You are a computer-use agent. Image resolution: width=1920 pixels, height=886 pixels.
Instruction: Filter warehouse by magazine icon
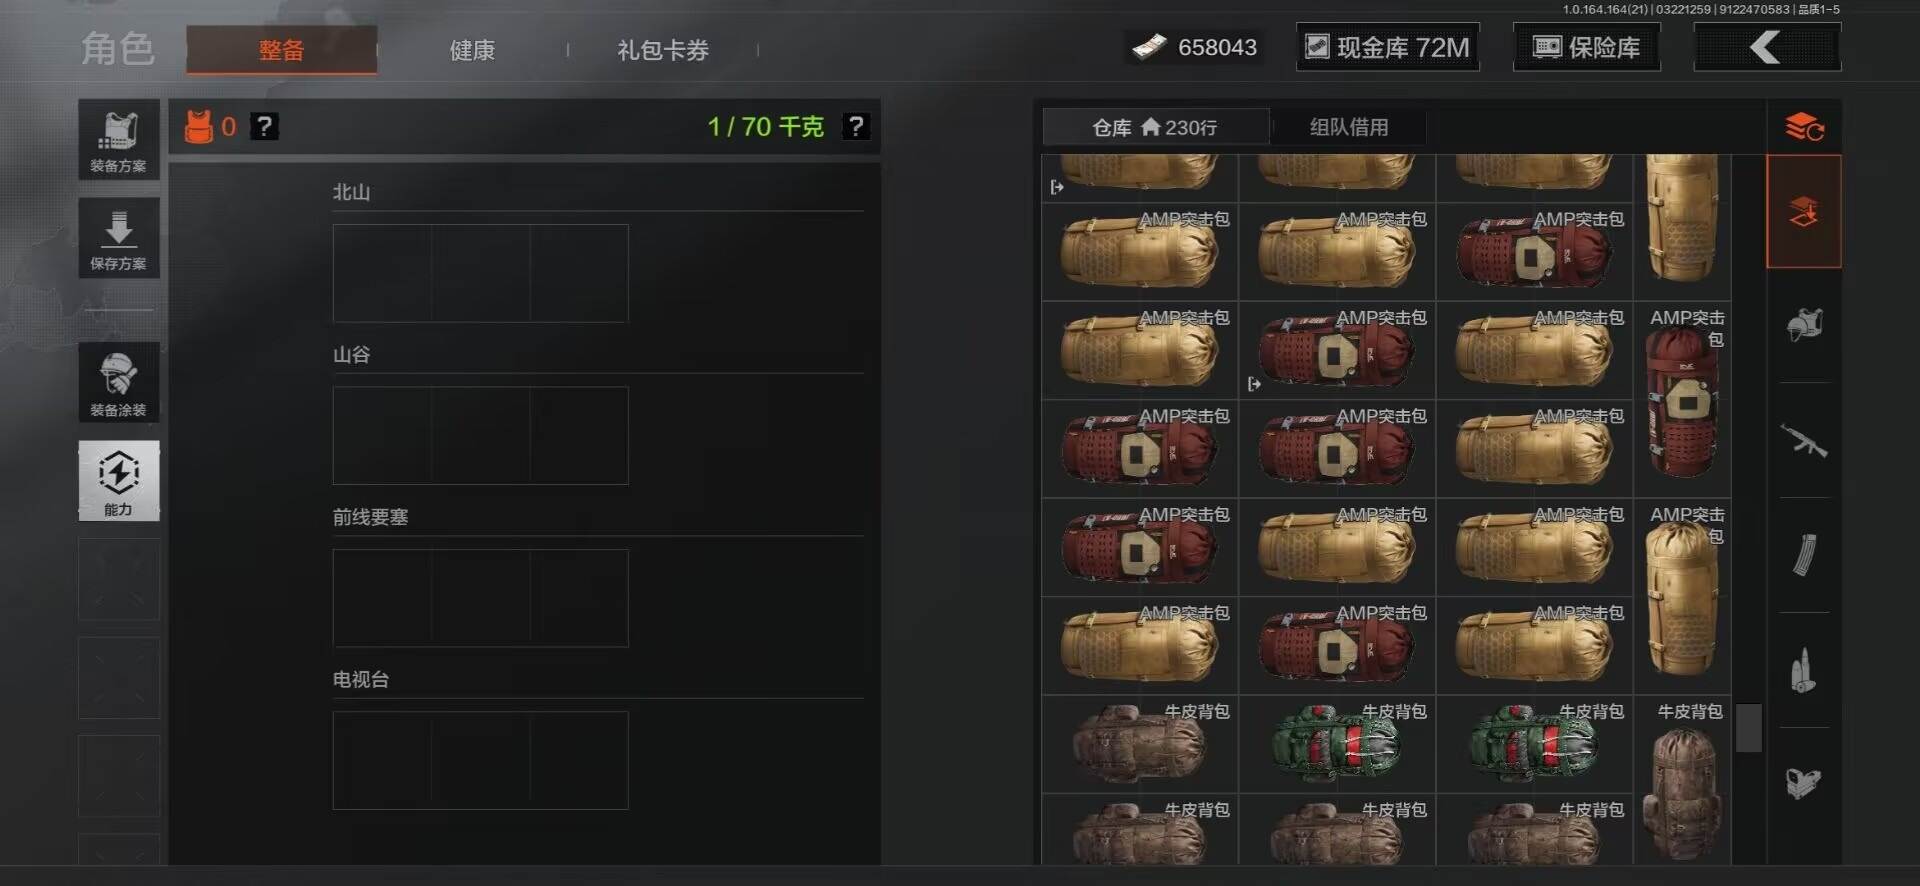(x=1804, y=555)
